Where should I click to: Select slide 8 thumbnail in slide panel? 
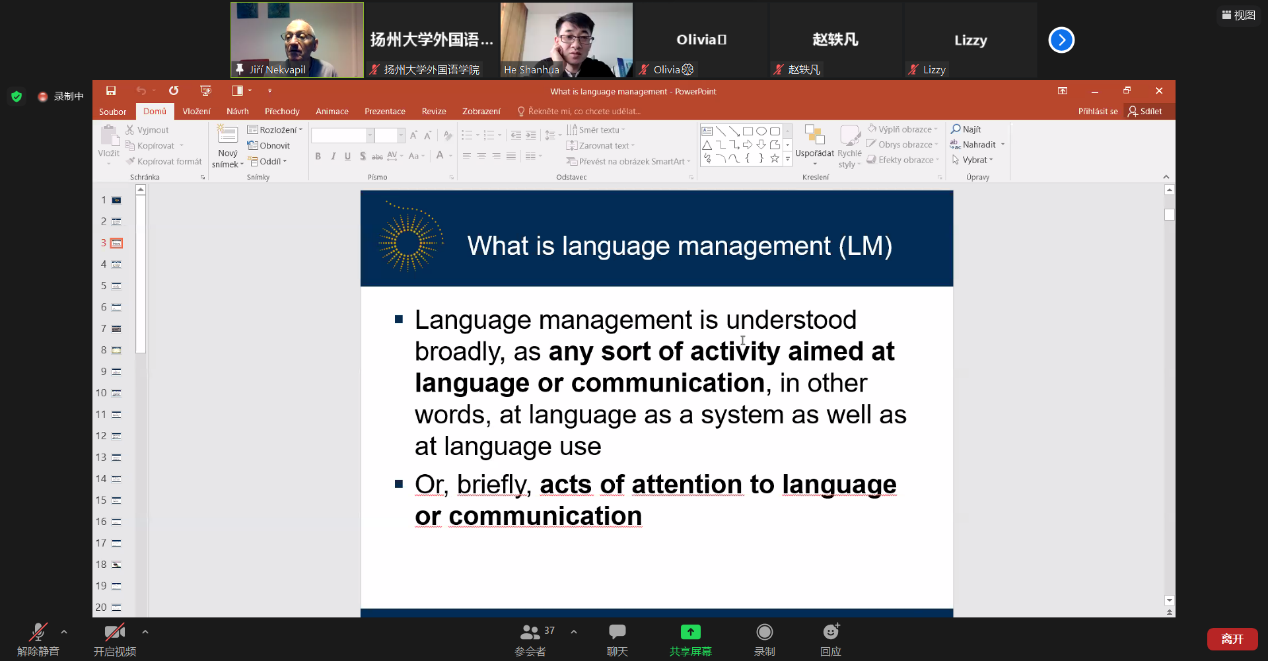pyautogui.click(x=116, y=350)
